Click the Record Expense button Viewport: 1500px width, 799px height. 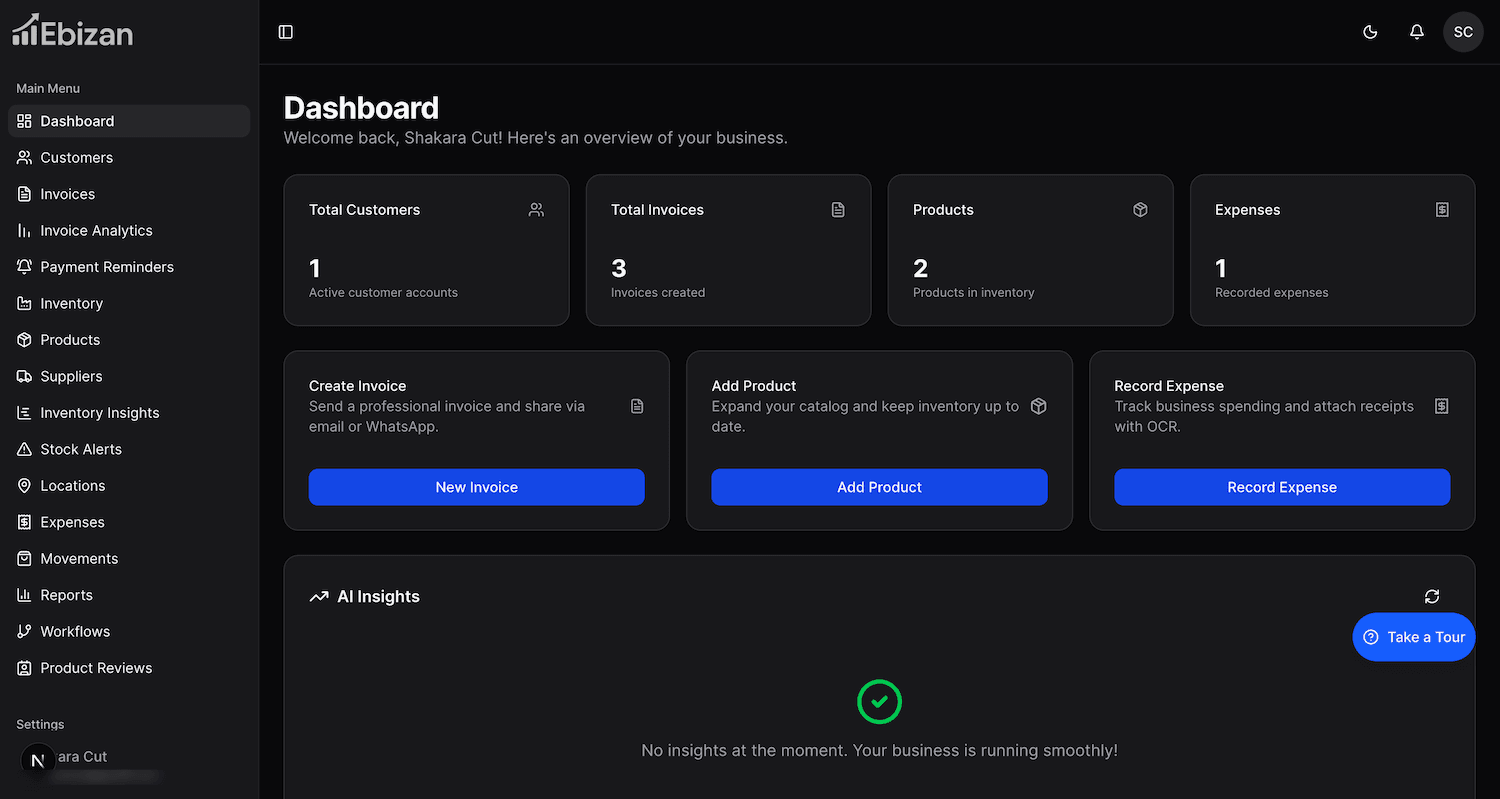[x=1281, y=487]
